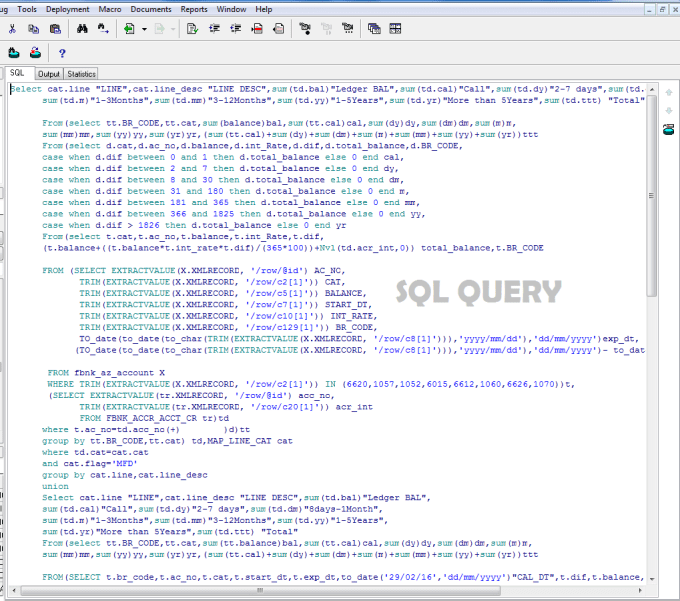Open the Reports menu
Viewport: 680px width, 601px height.
(194, 9)
